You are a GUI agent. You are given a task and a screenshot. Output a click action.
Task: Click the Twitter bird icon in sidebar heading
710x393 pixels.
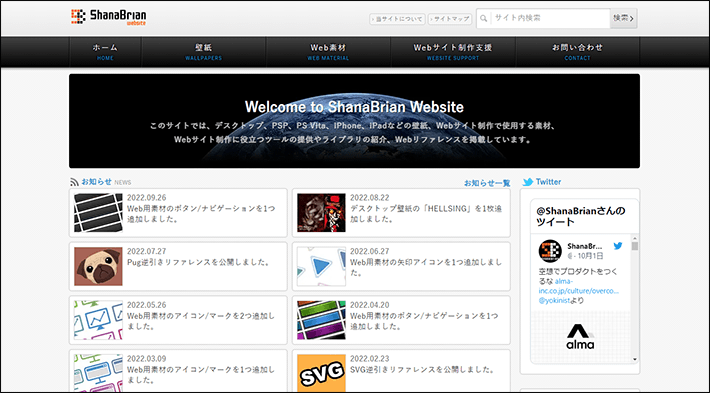[528, 182]
